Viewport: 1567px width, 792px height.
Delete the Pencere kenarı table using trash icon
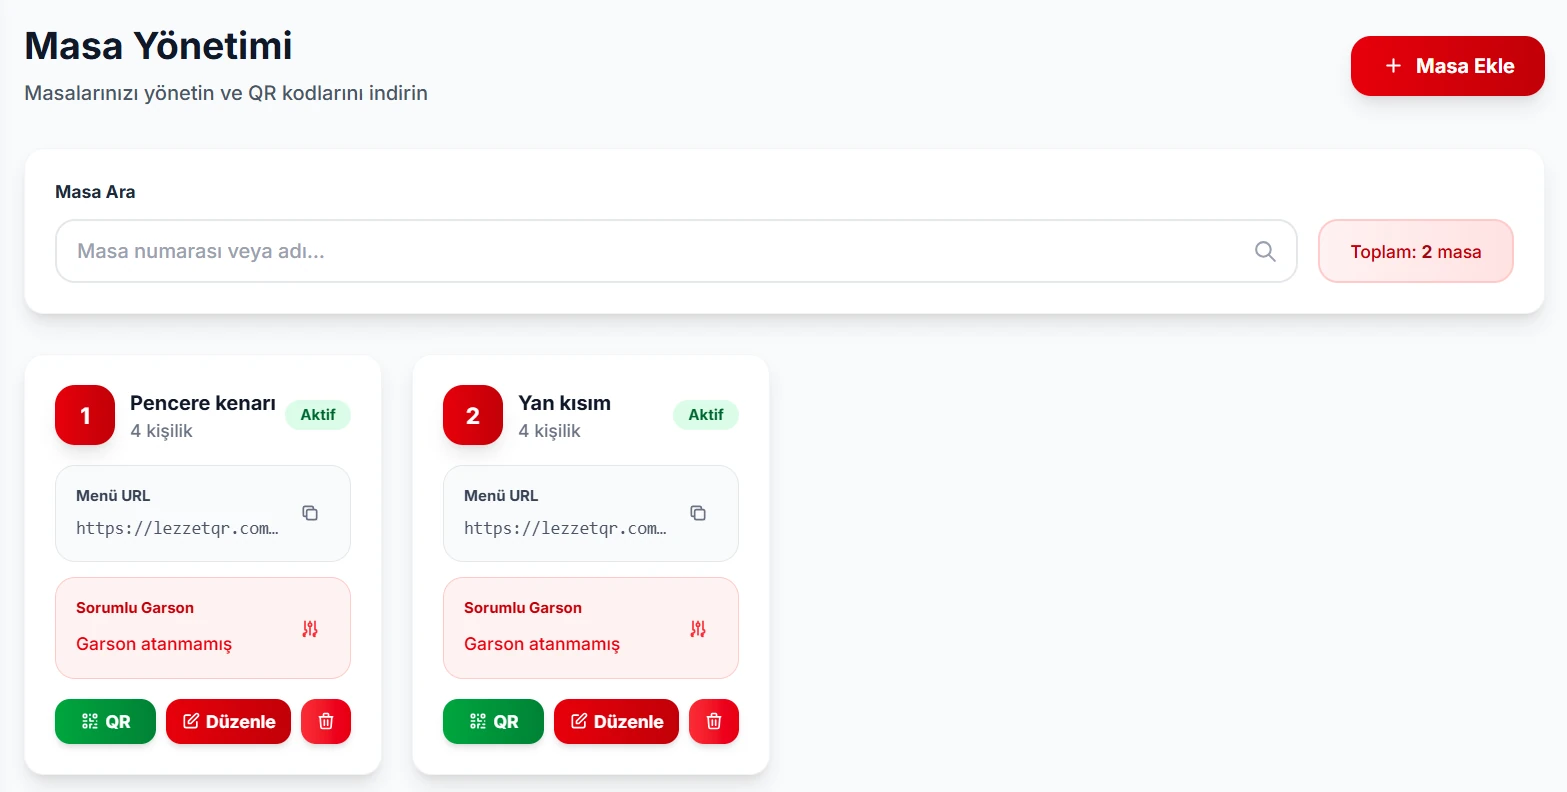pos(326,721)
